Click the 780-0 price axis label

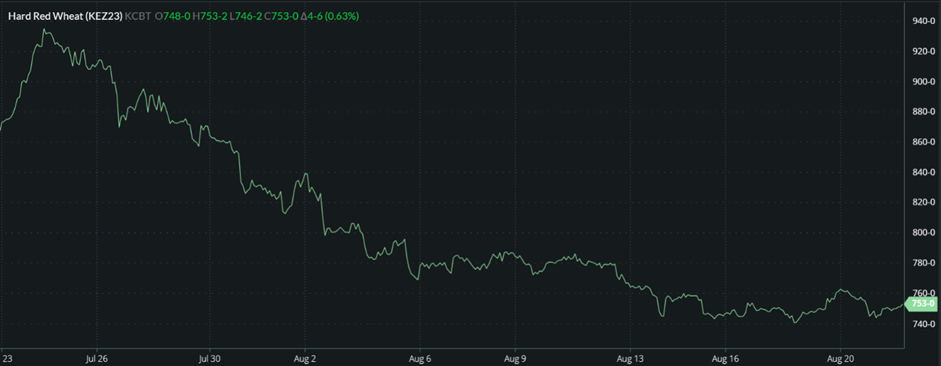(923, 263)
